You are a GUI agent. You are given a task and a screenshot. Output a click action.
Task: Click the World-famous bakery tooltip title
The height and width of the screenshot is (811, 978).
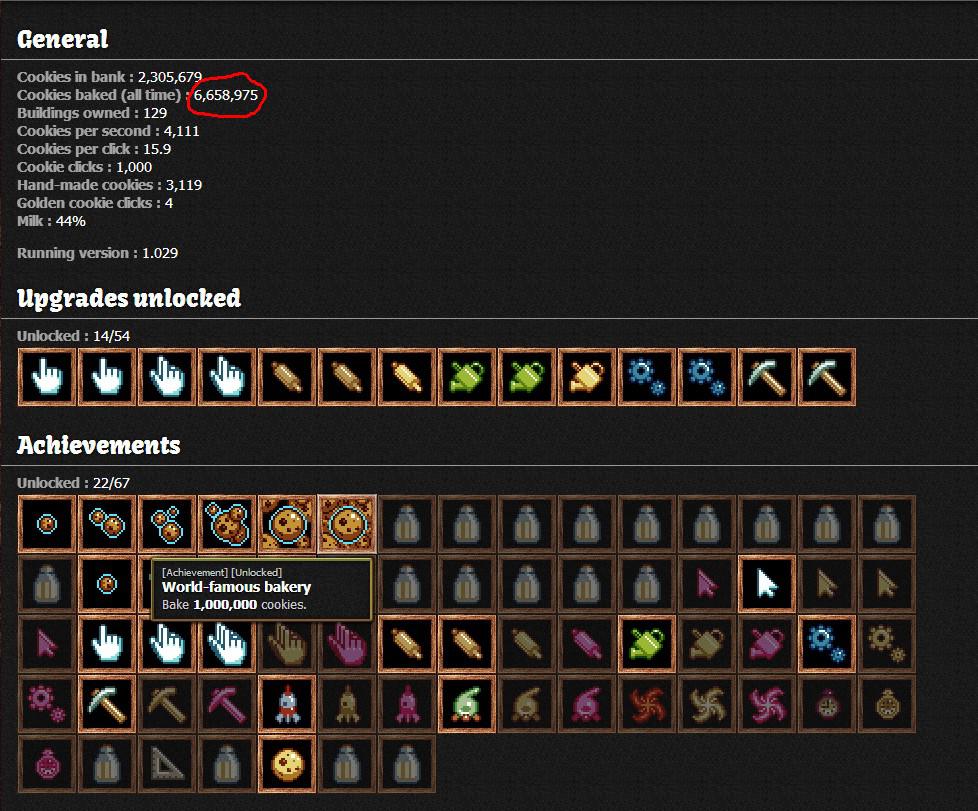point(236,587)
